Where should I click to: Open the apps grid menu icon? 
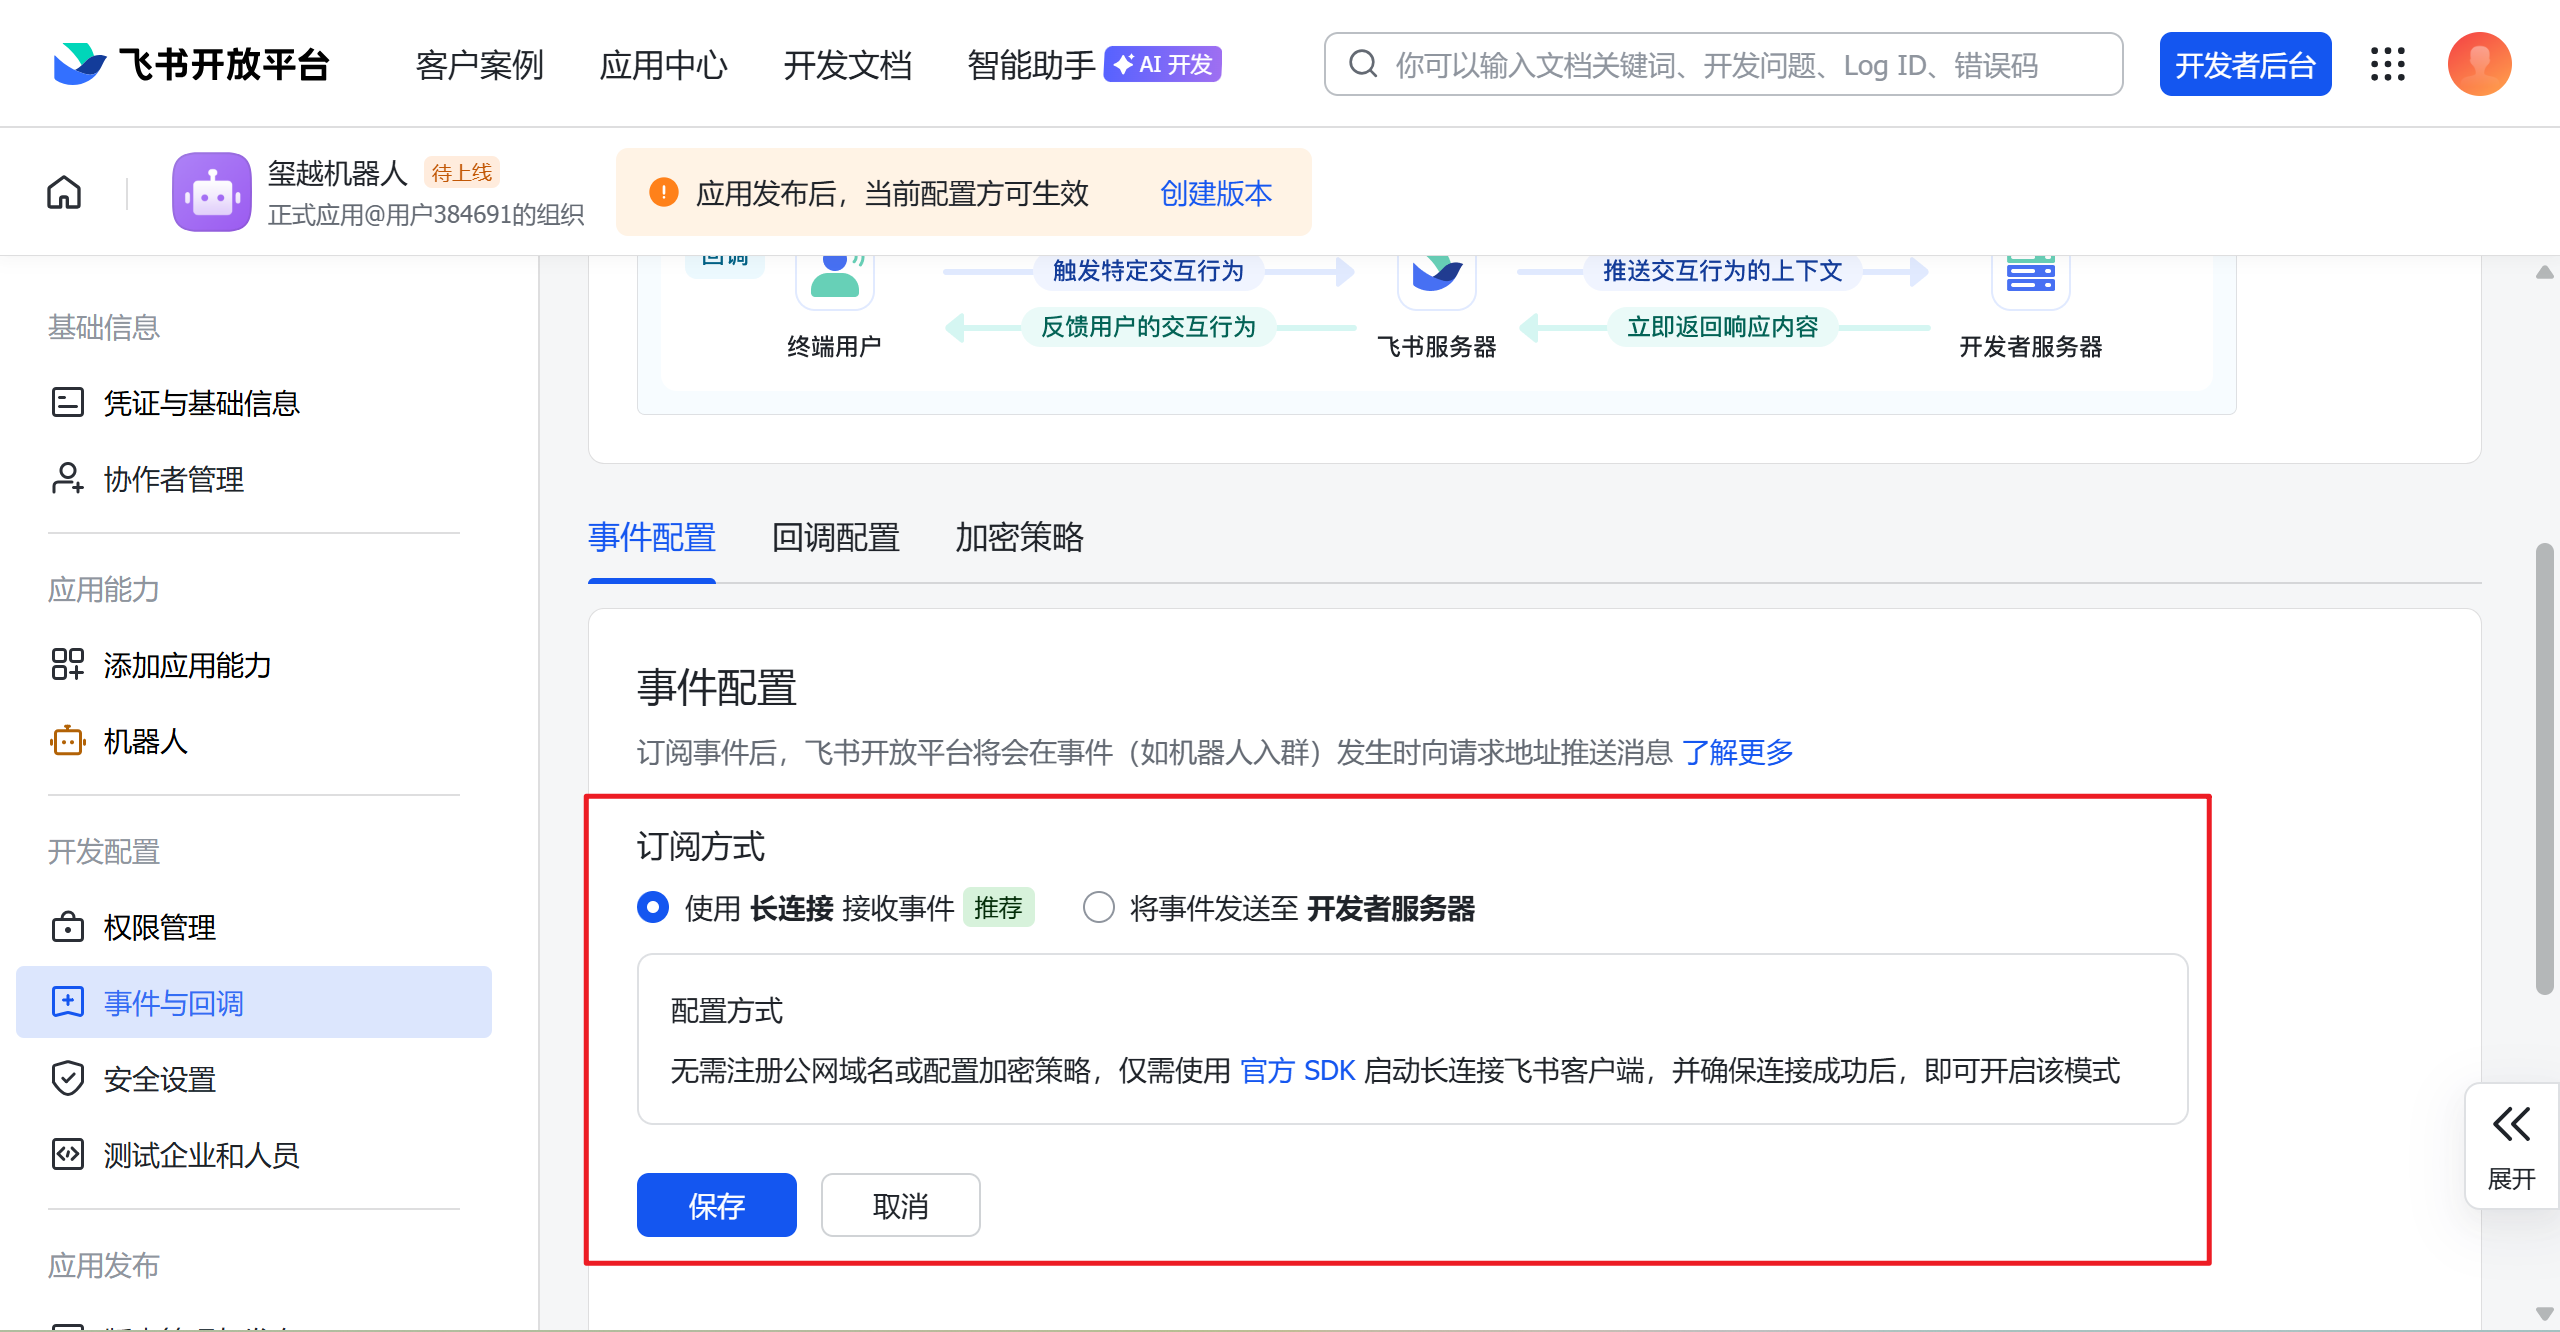(x=2387, y=64)
